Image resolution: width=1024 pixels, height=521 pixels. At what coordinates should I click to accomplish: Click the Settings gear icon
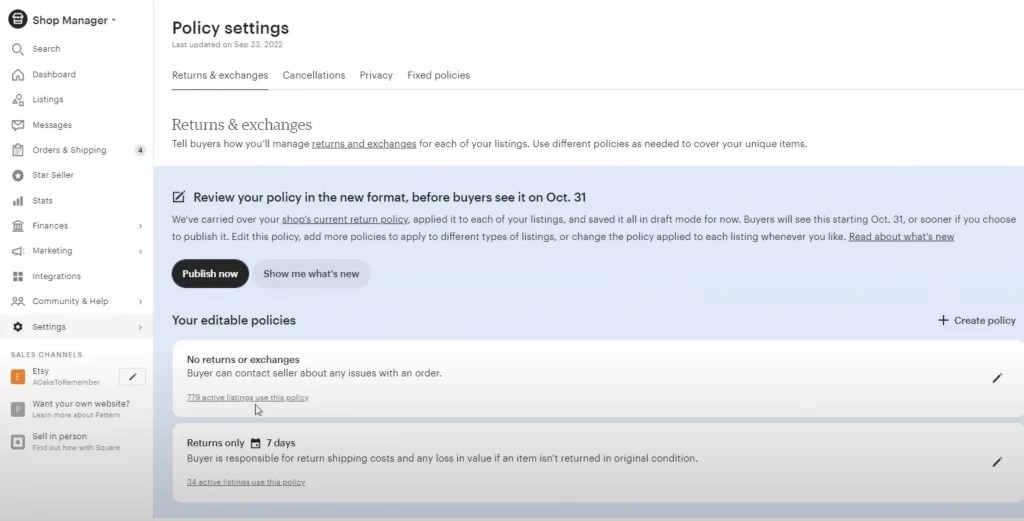click(x=18, y=326)
